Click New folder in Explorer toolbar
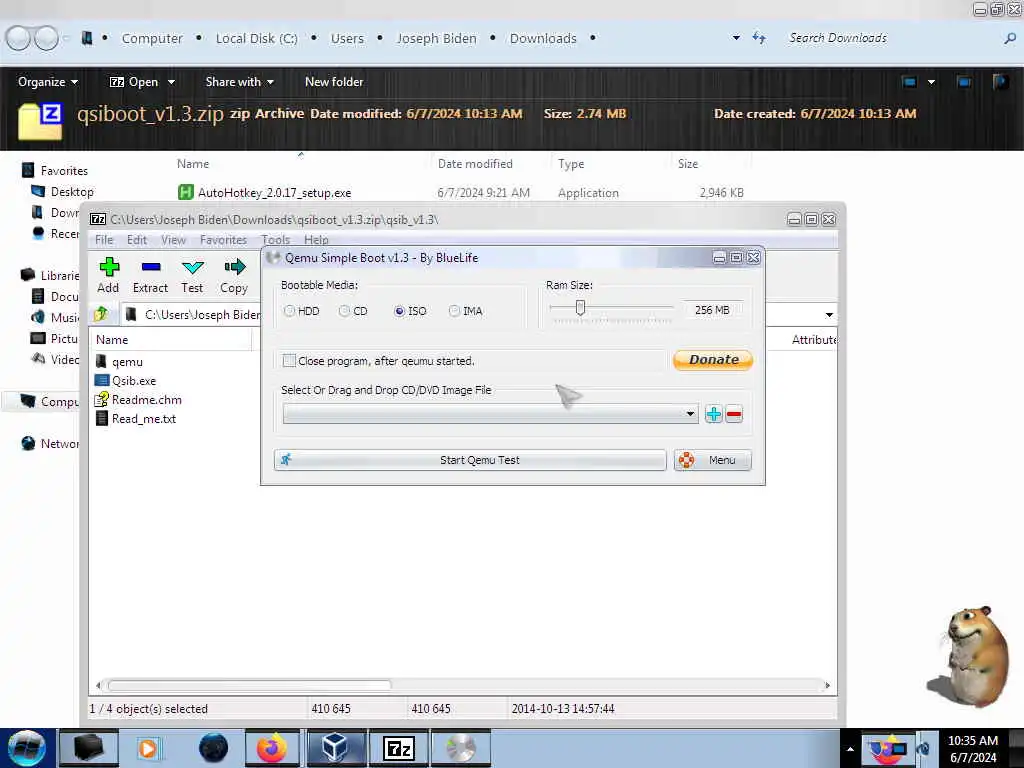The image size is (1024, 768). (x=334, y=82)
